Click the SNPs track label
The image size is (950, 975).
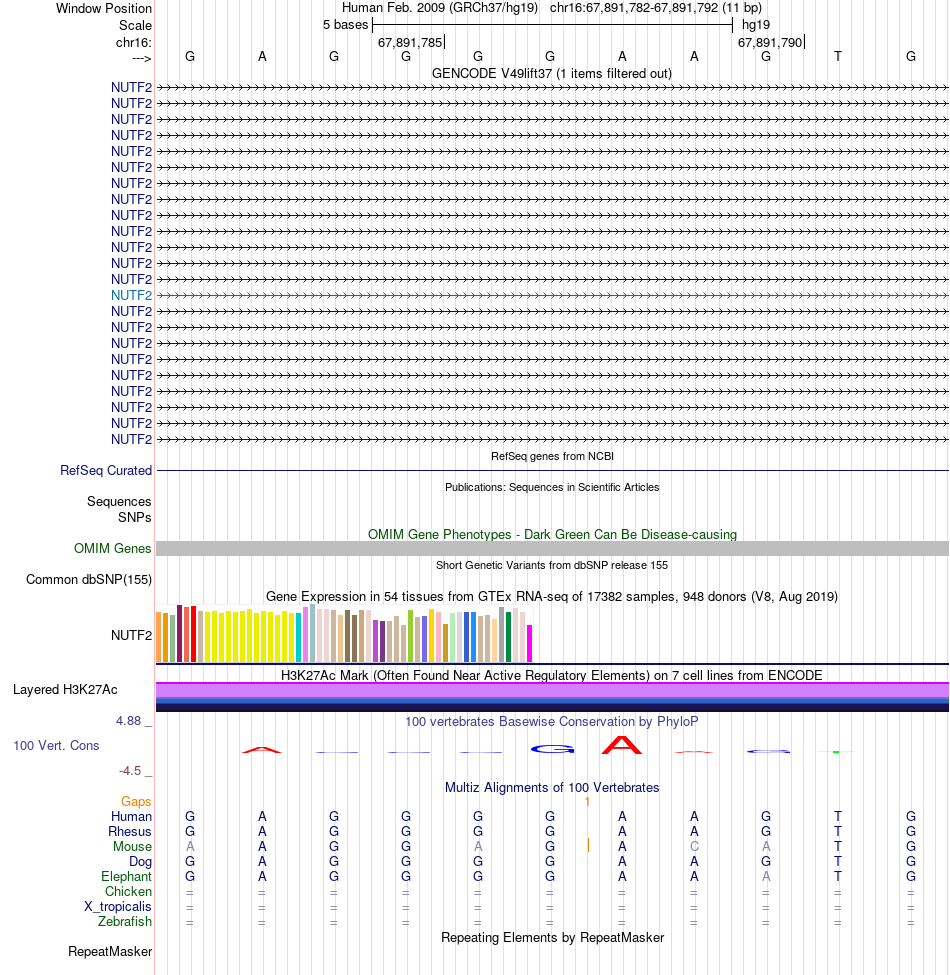point(134,517)
